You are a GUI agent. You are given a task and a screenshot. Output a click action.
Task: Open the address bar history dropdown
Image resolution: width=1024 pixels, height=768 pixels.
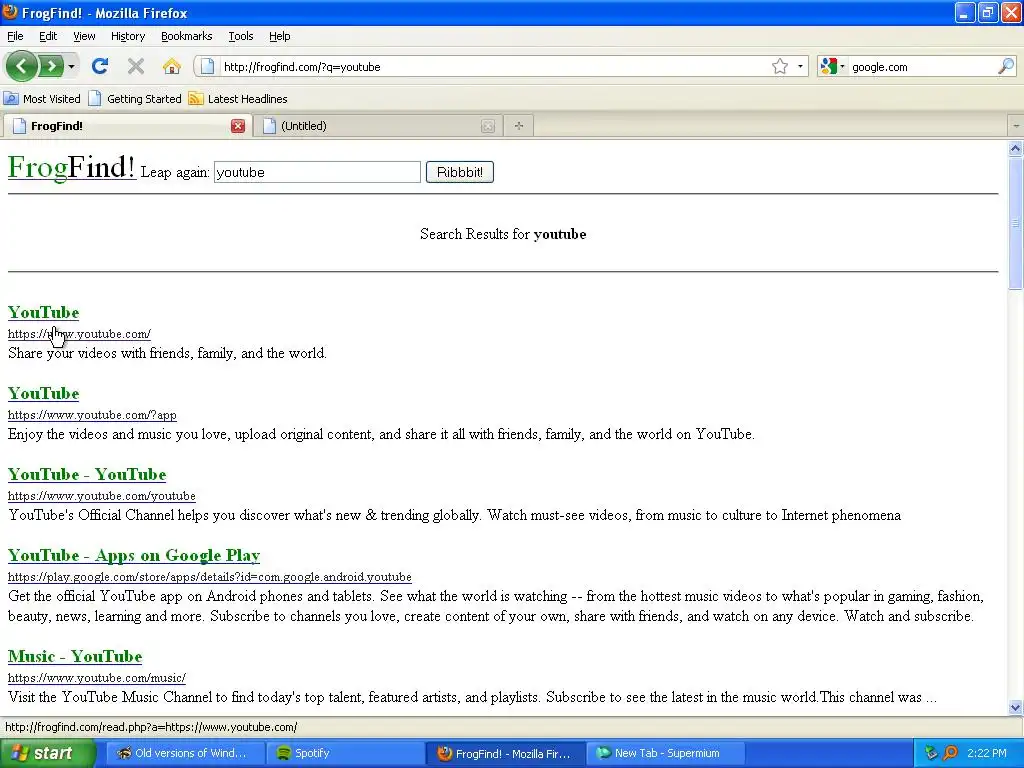pyautogui.click(x=800, y=66)
